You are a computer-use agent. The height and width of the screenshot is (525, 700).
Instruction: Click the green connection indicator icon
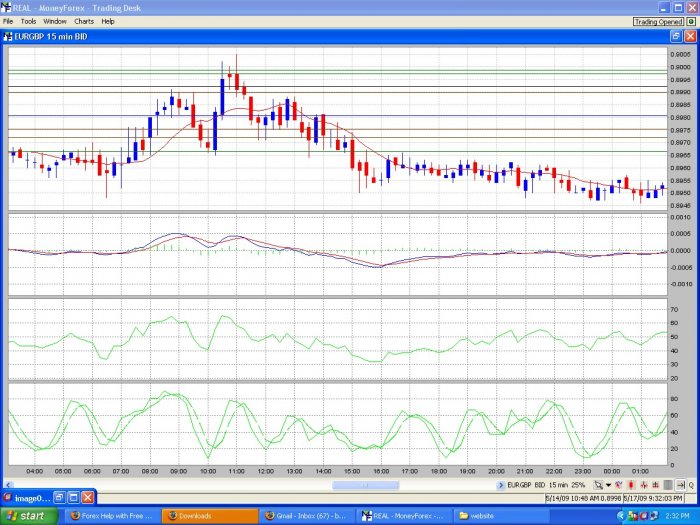(691, 22)
